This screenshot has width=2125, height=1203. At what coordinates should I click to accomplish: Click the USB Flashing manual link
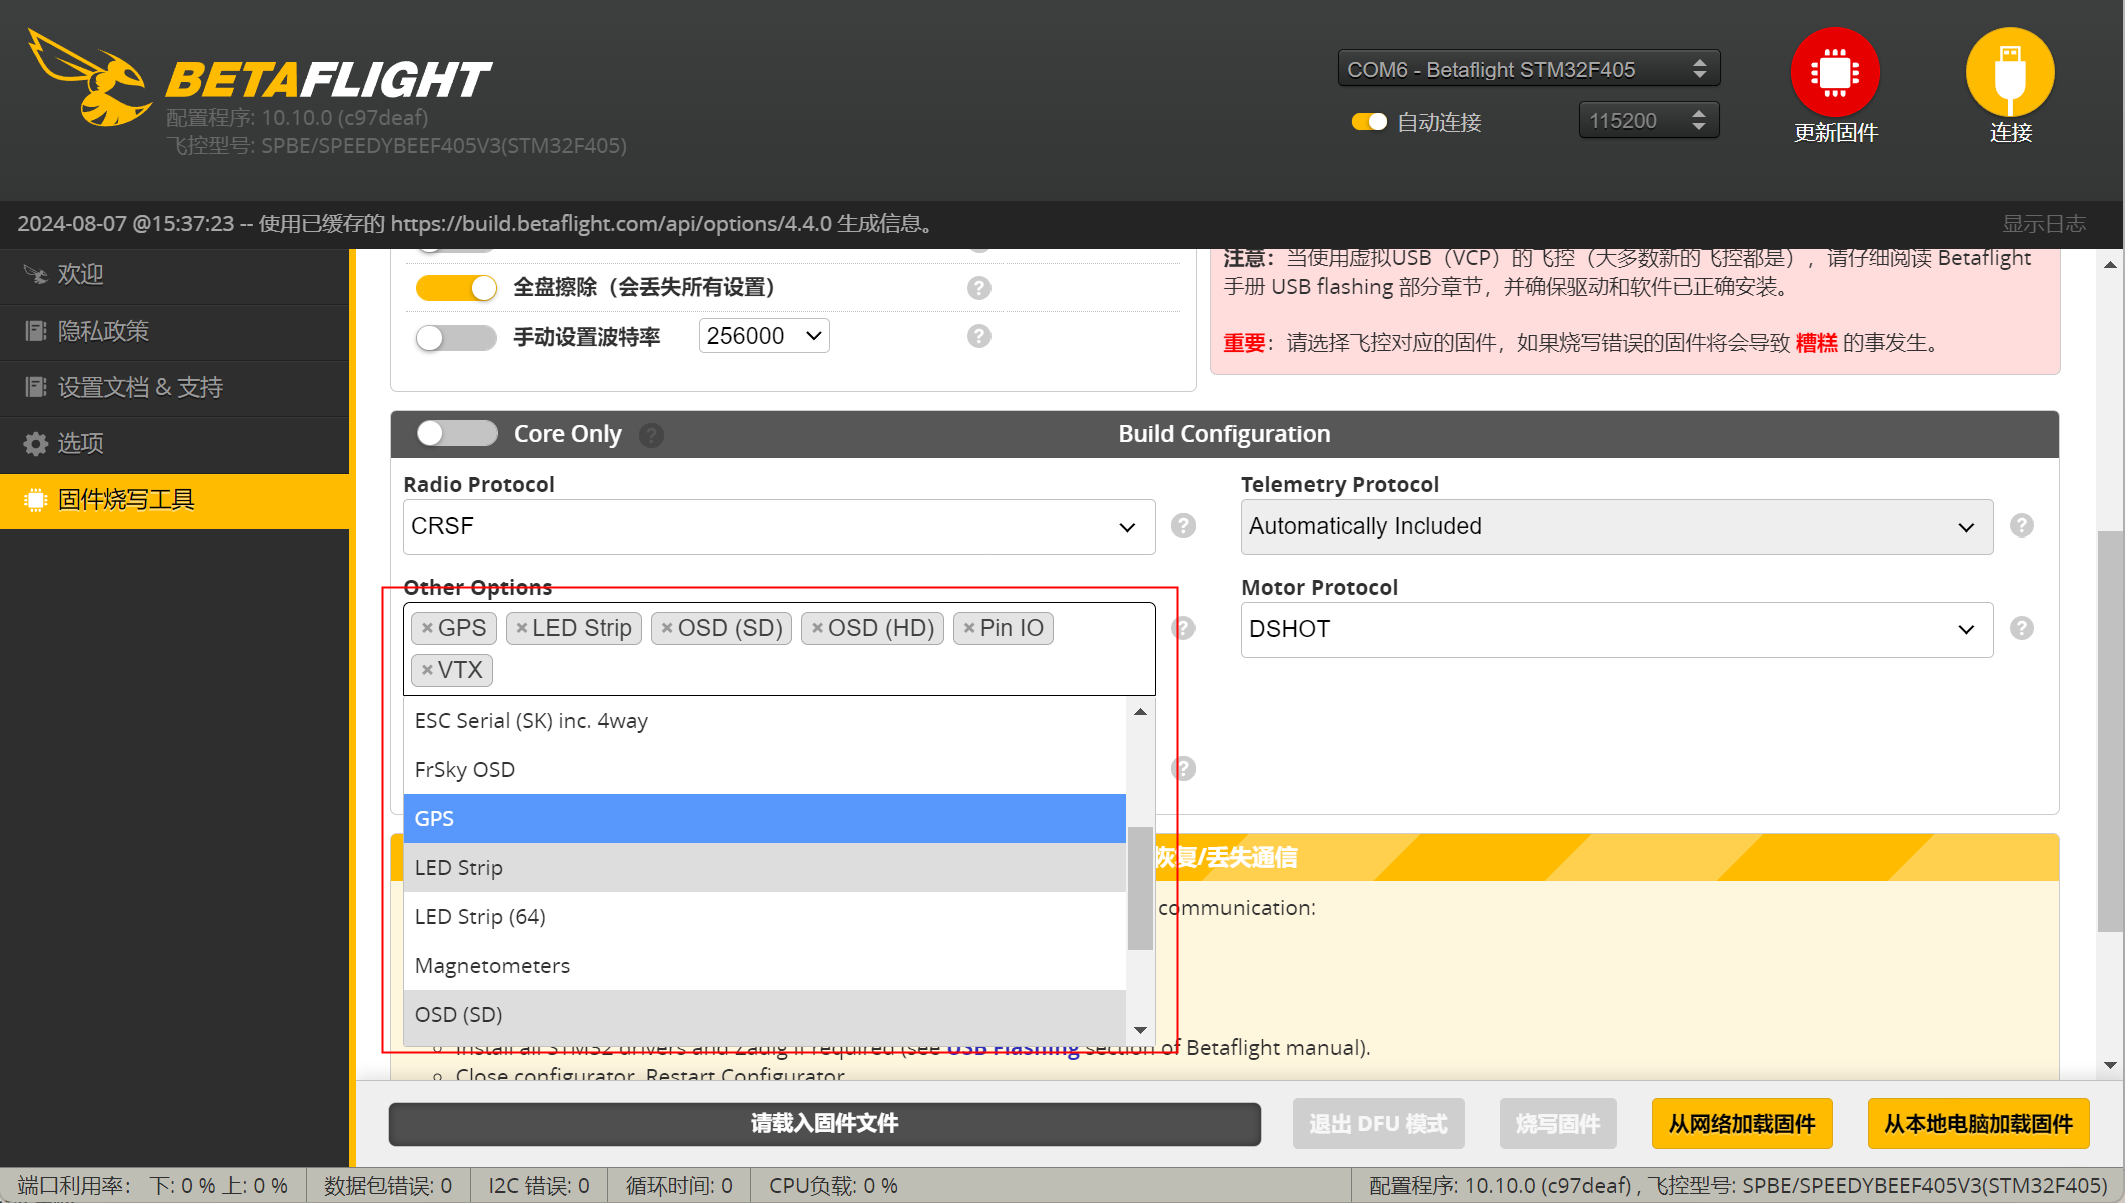[x=1013, y=1048]
